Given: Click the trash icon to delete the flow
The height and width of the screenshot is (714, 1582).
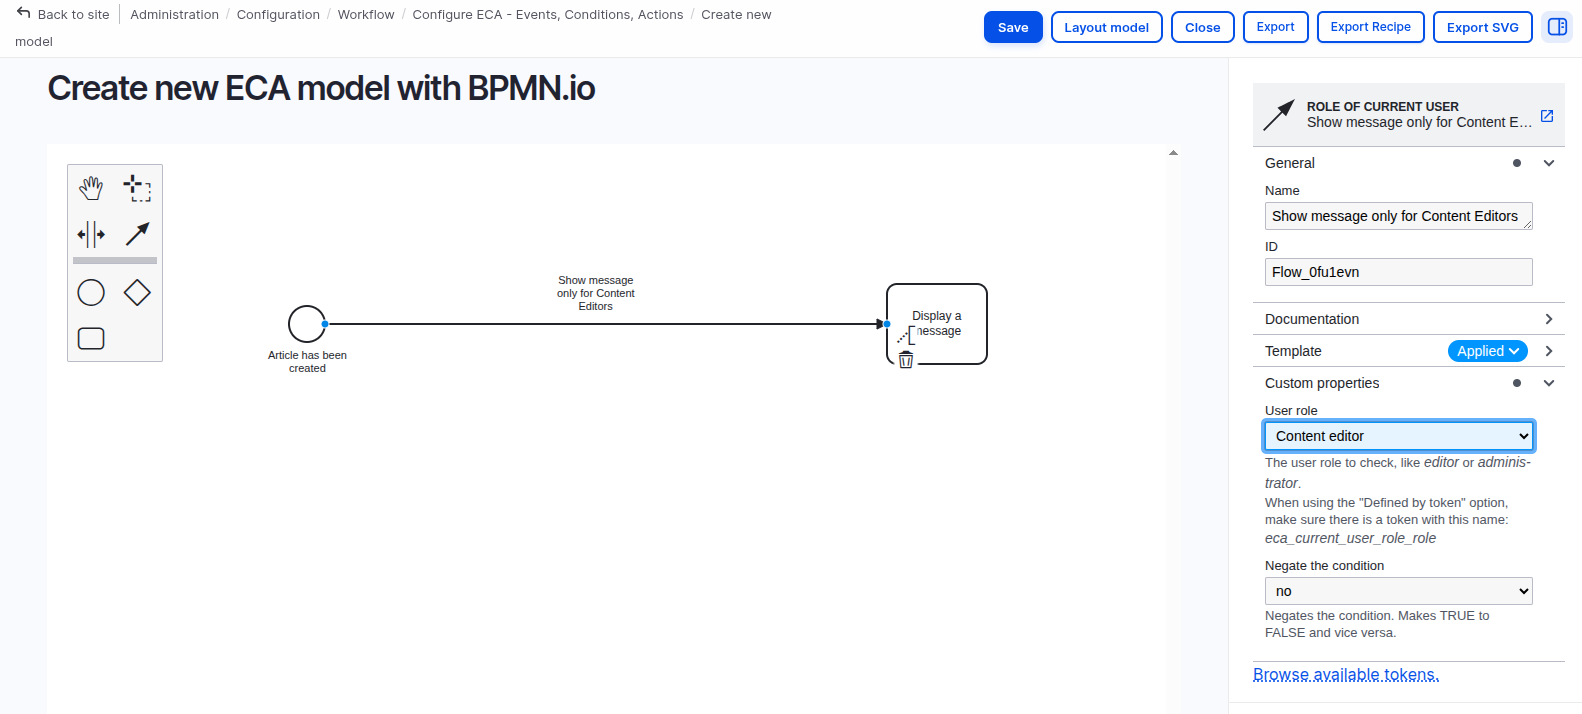Looking at the screenshot, I should click(906, 360).
